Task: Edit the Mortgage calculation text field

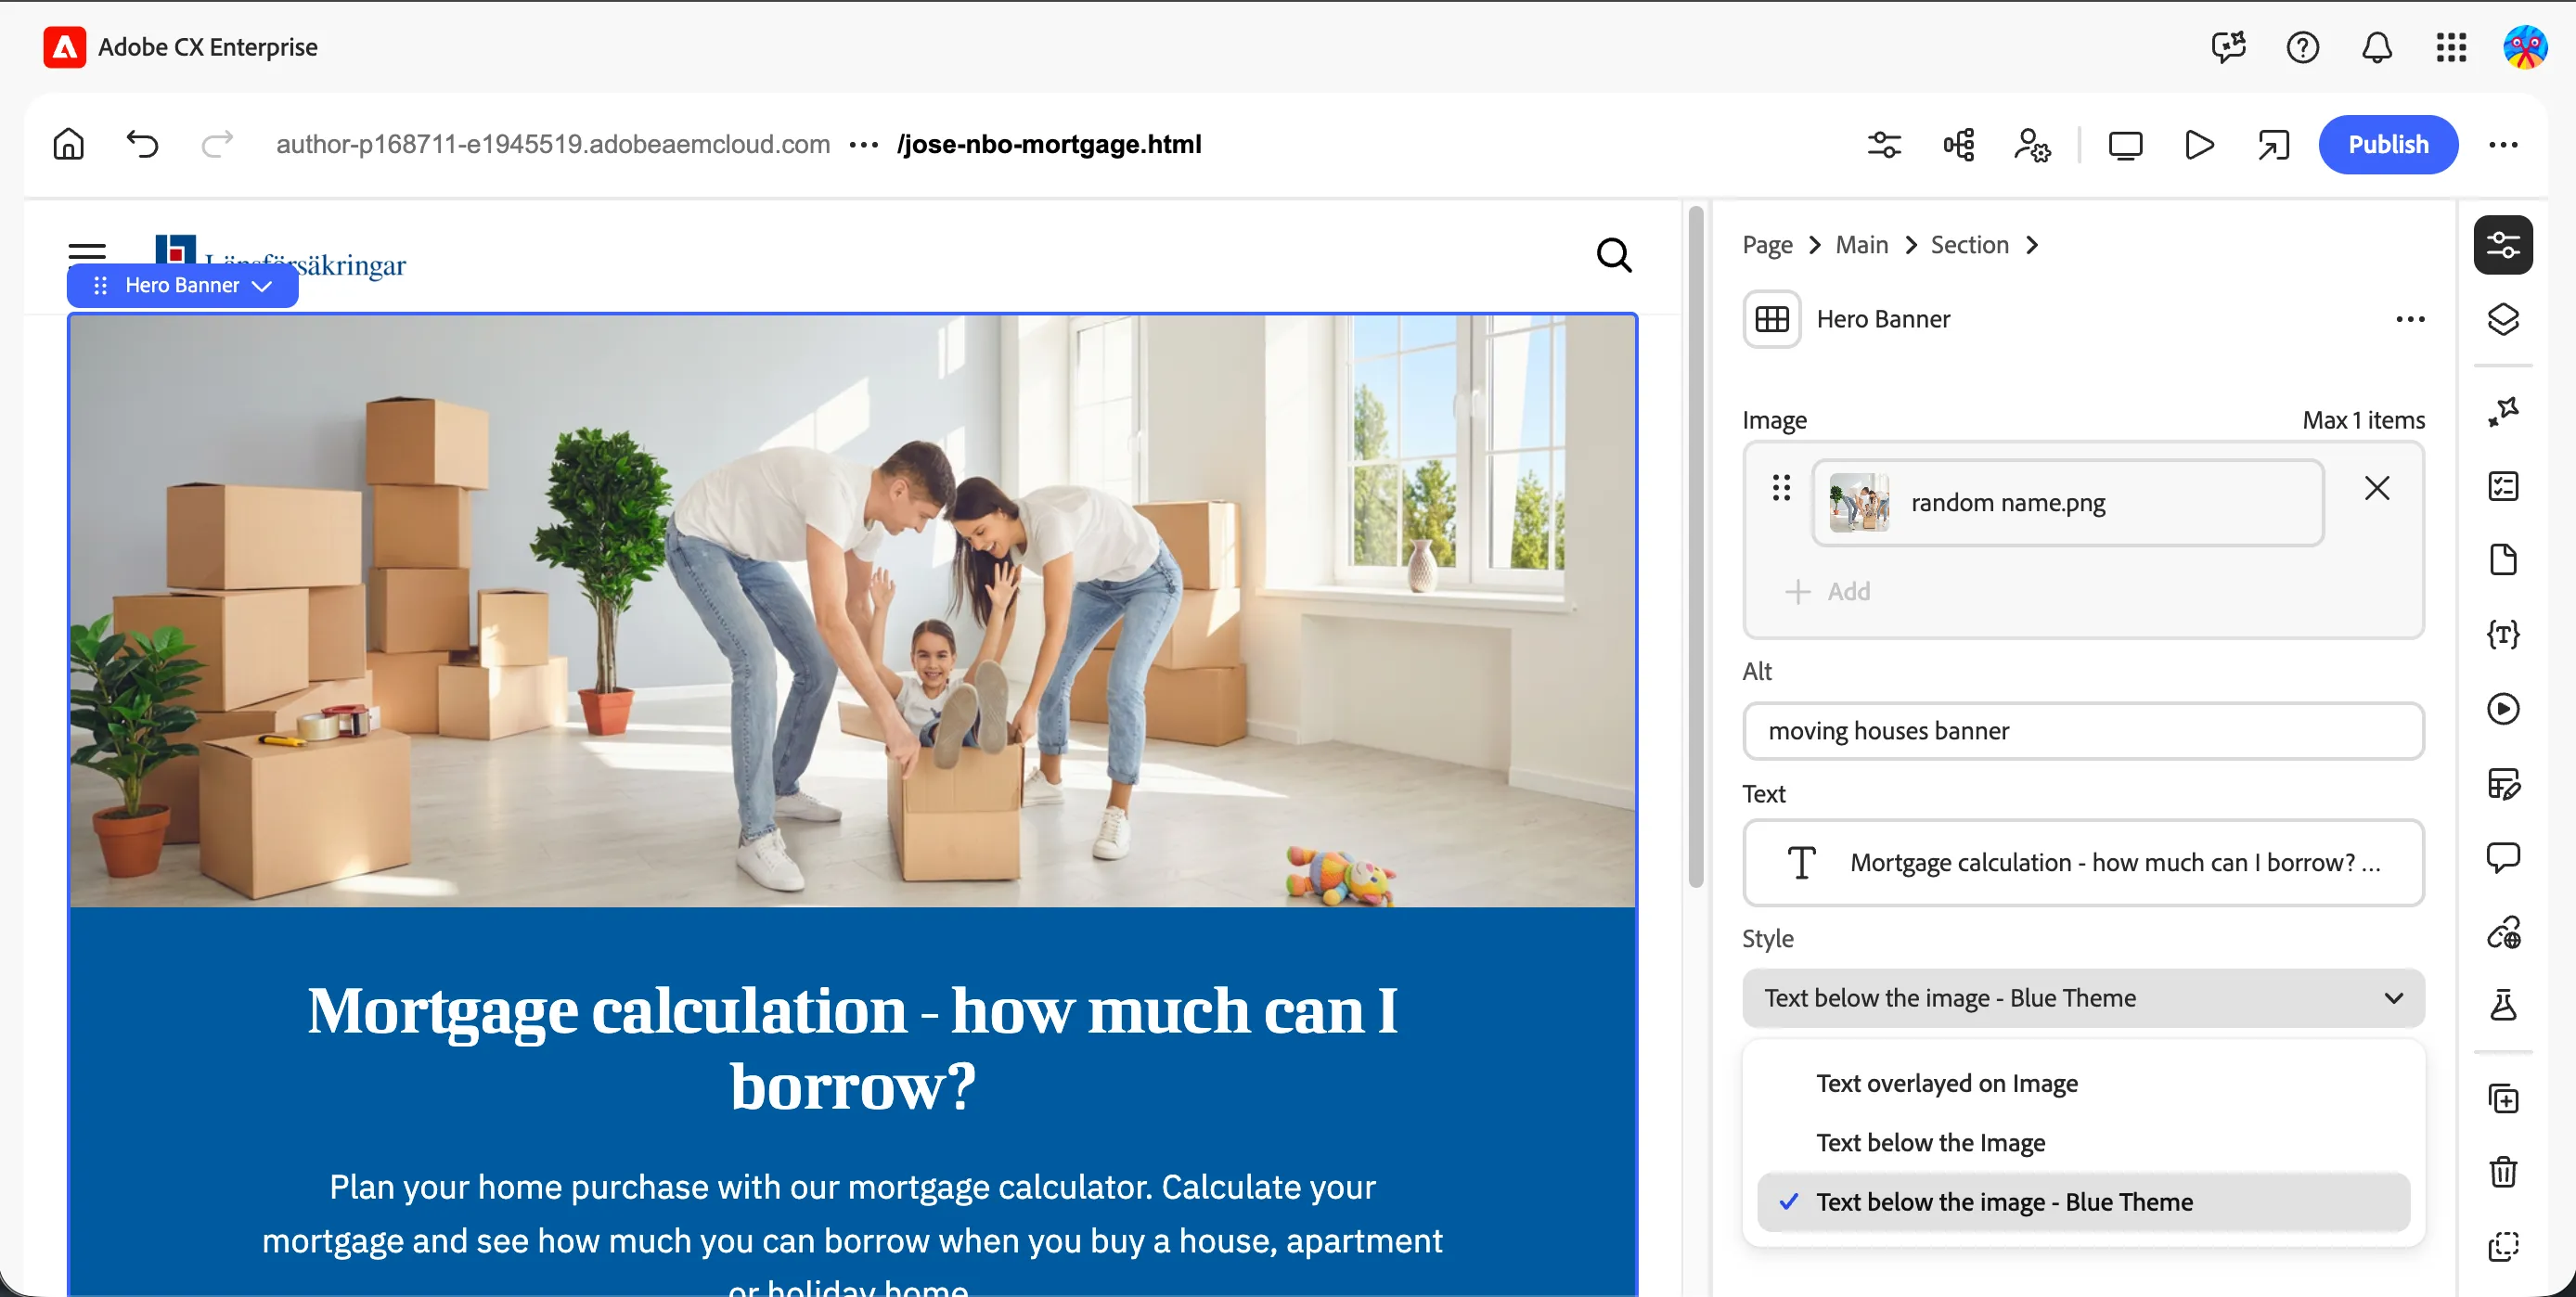Action: 2083,862
